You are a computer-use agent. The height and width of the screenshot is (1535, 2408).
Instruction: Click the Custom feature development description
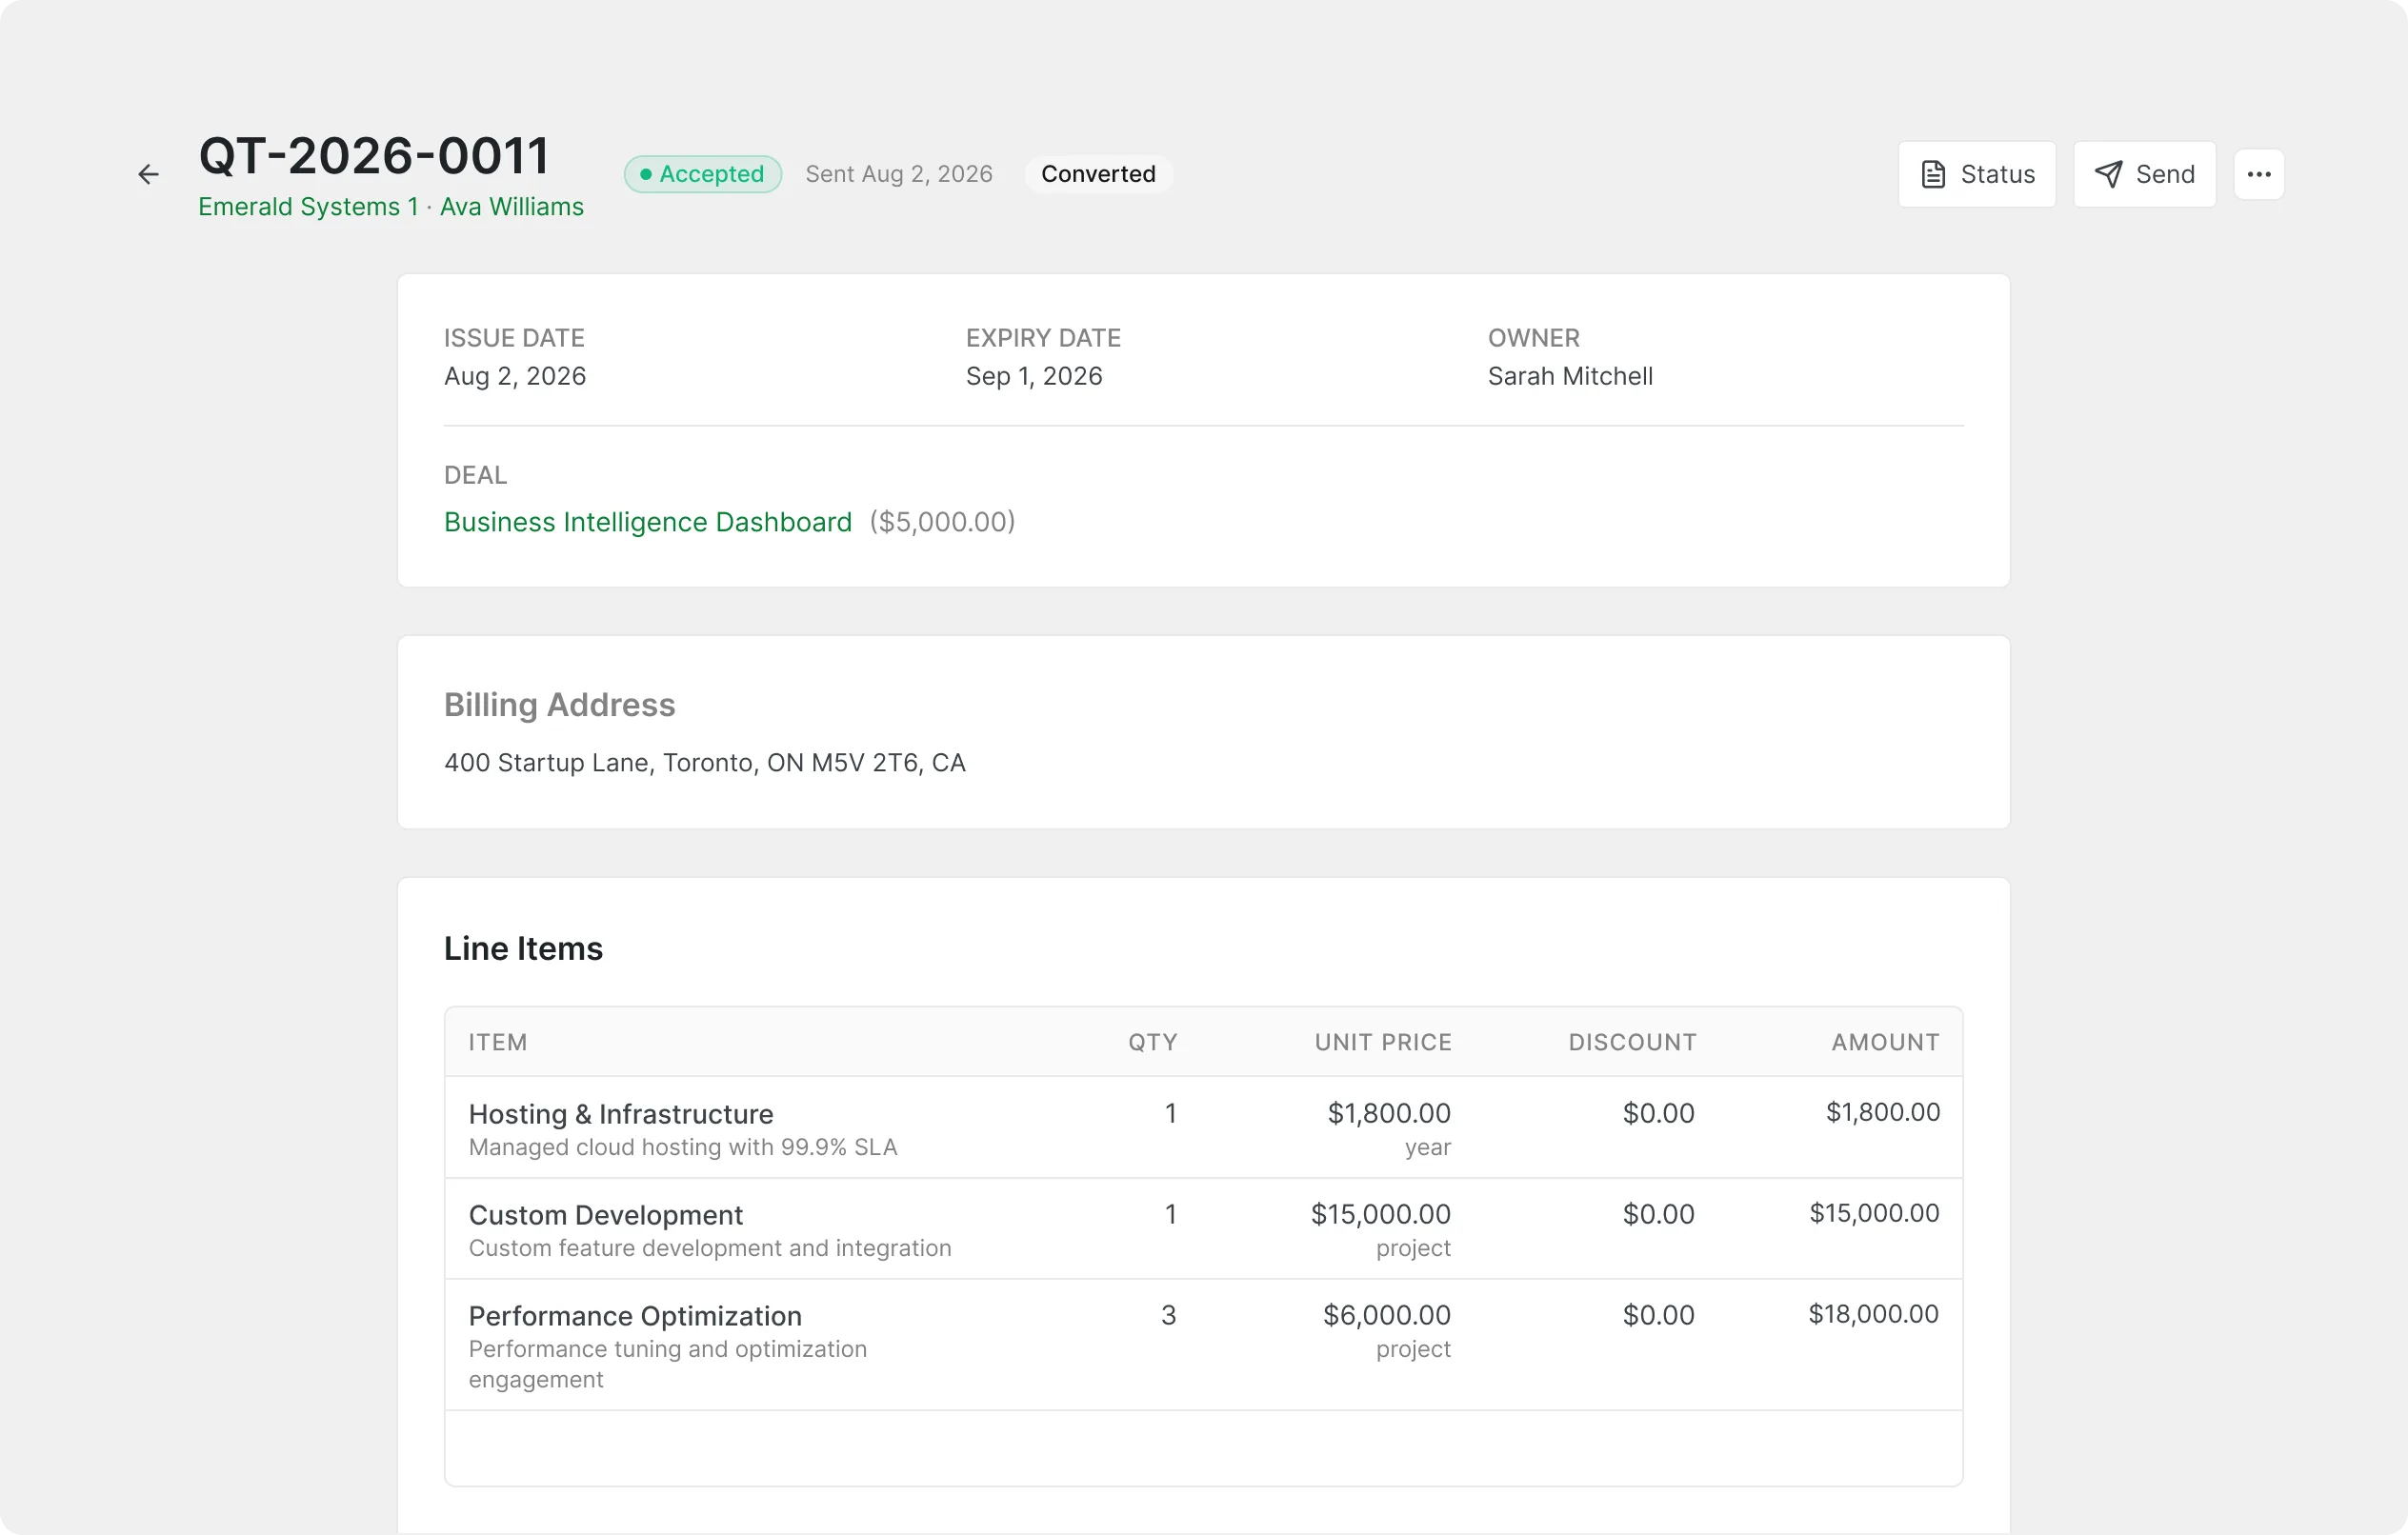[710, 1248]
